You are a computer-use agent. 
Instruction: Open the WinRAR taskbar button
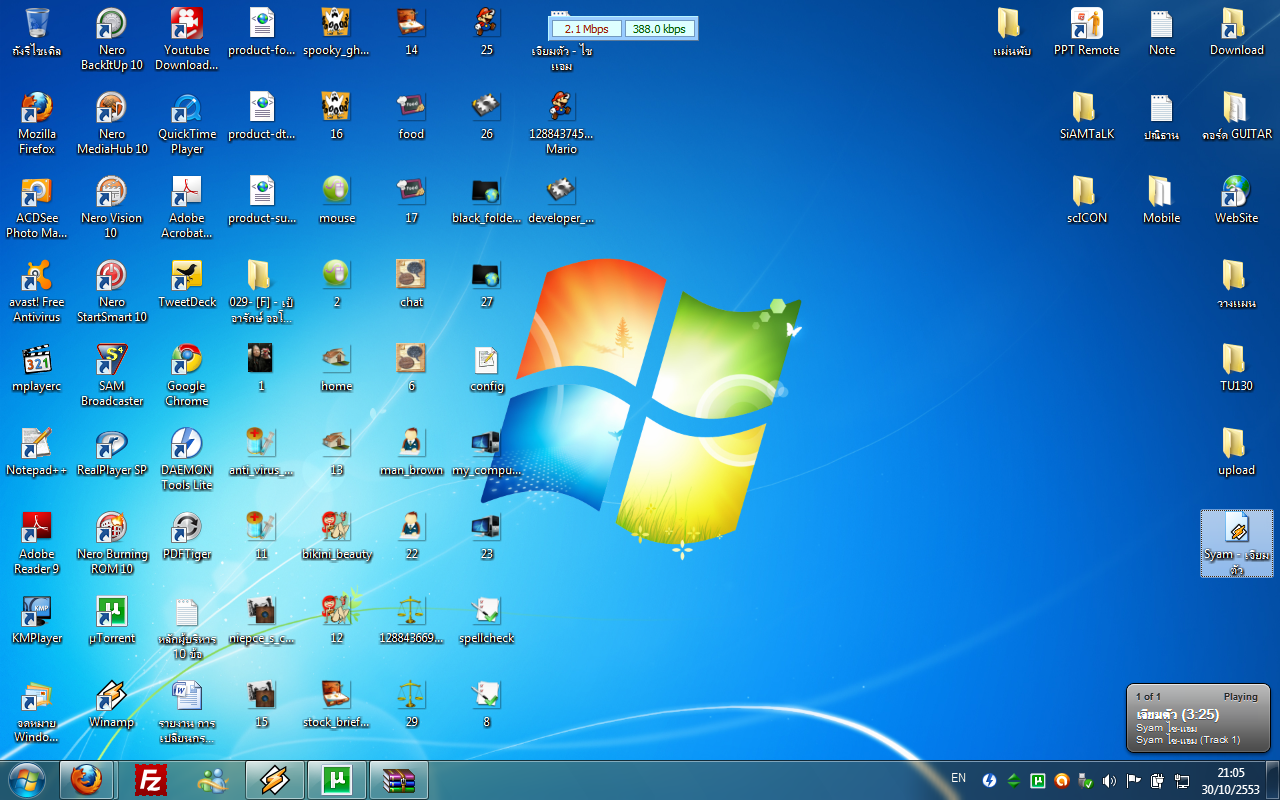pos(398,780)
